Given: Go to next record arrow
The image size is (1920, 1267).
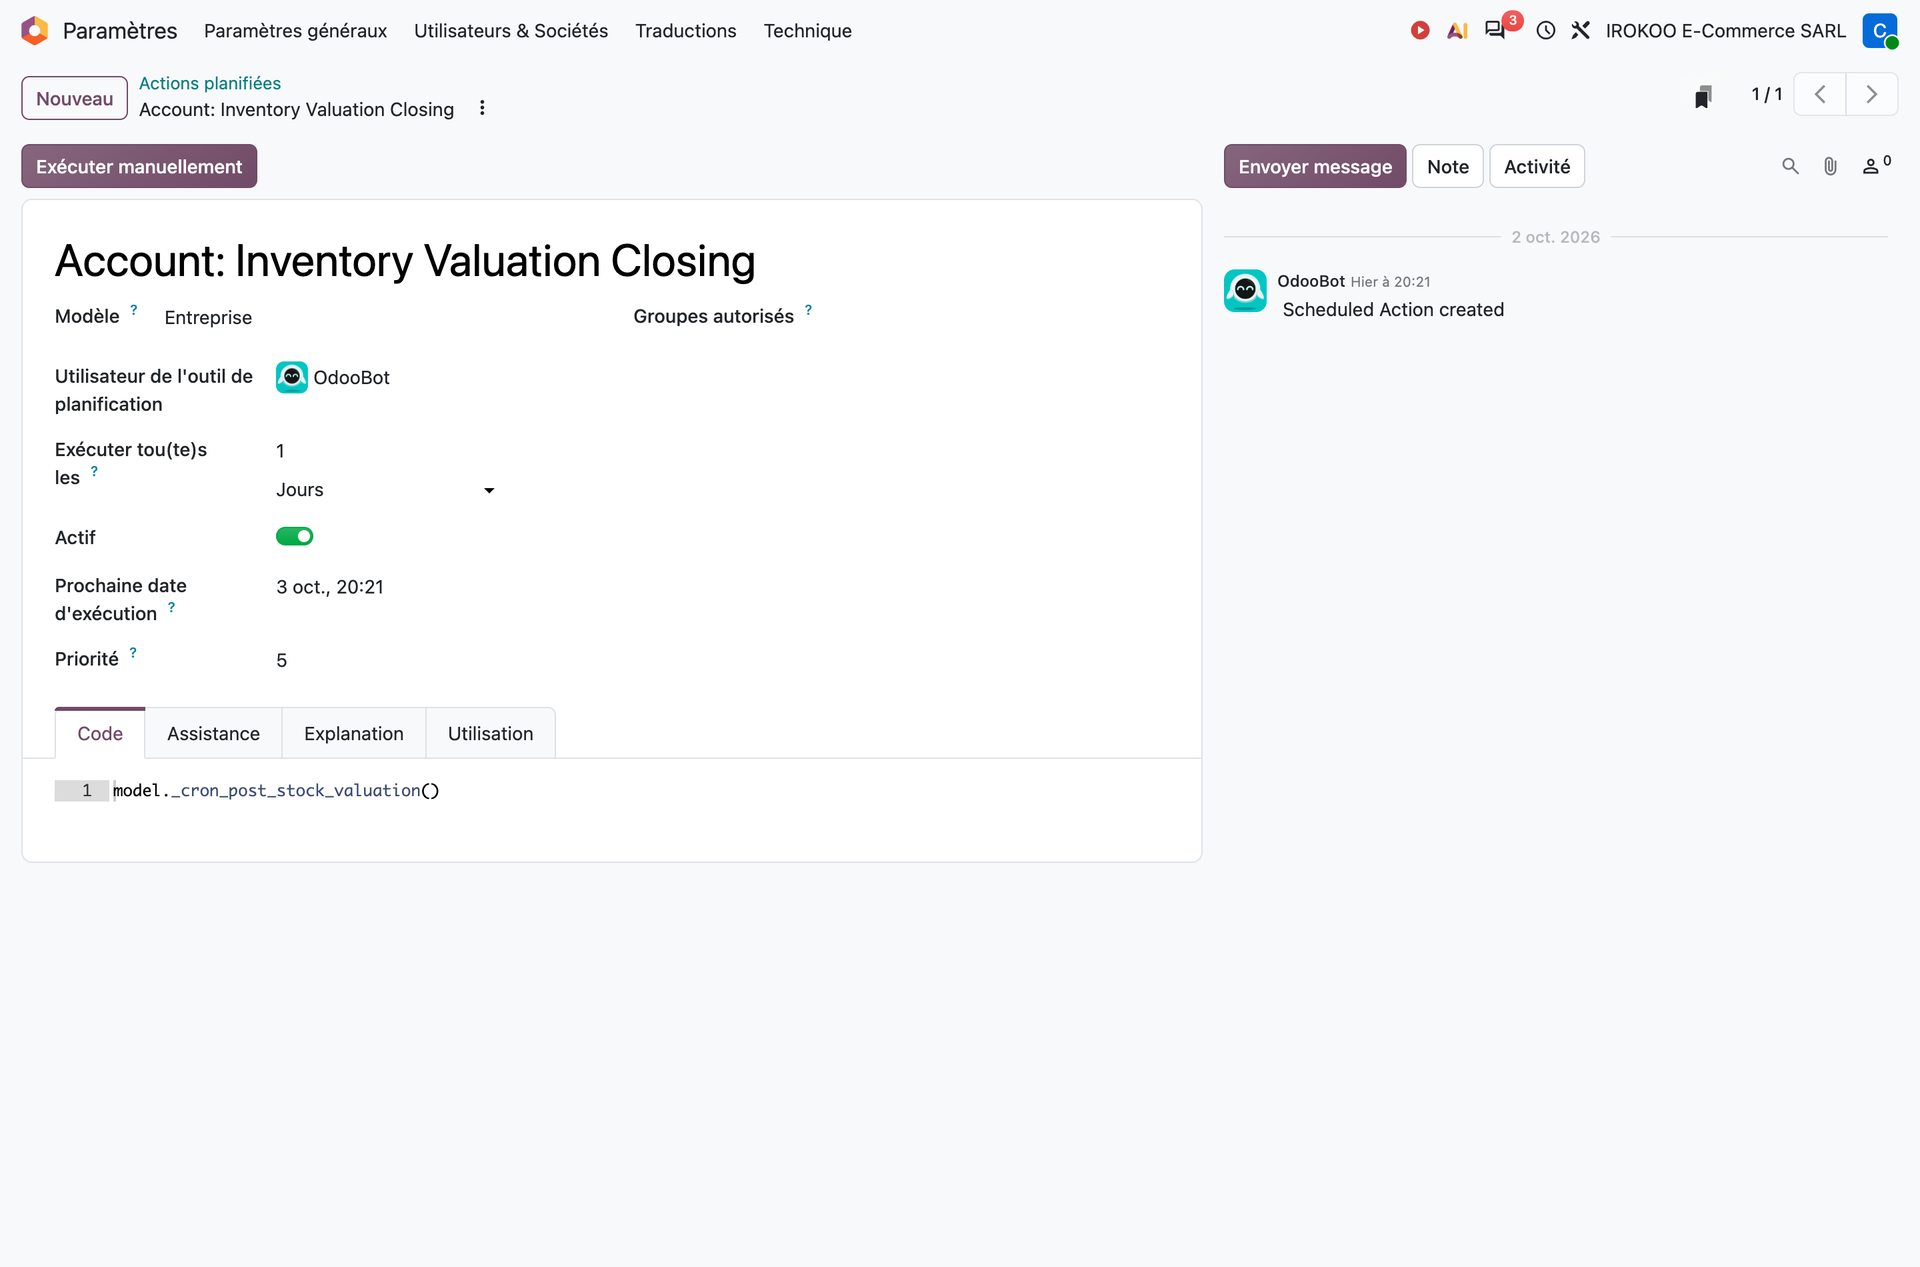Looking at the screenshot, I should tap(1871, 95).
